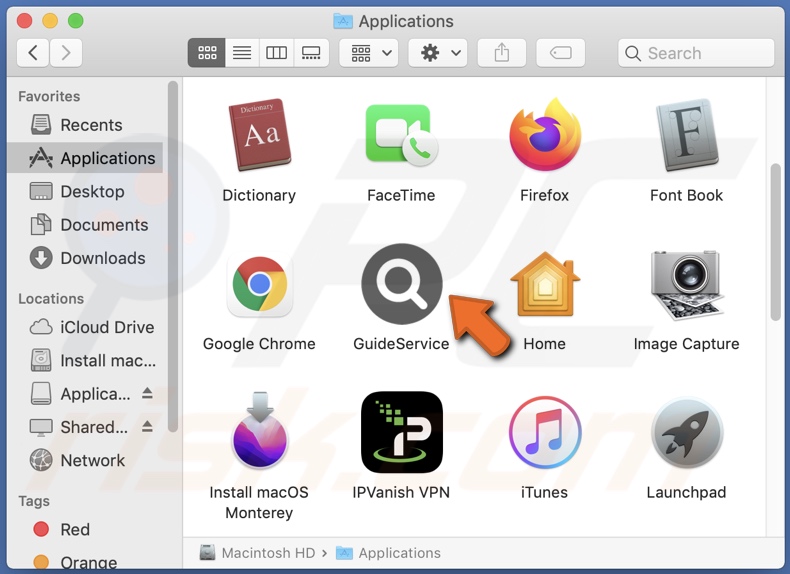This screenshot has width=790, height=574.
Task: Click the Dictionary label text
Action: click(x=259, y=195)
